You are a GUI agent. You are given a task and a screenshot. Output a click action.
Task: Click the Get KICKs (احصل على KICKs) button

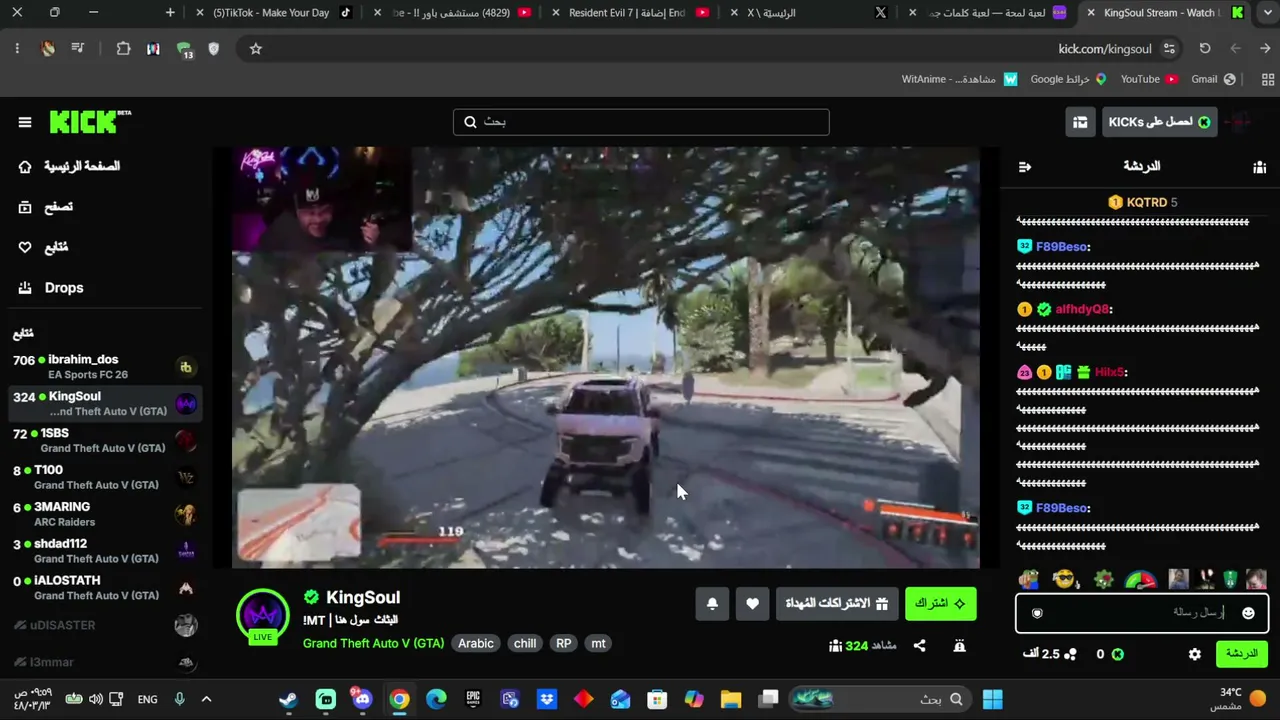1160,122
